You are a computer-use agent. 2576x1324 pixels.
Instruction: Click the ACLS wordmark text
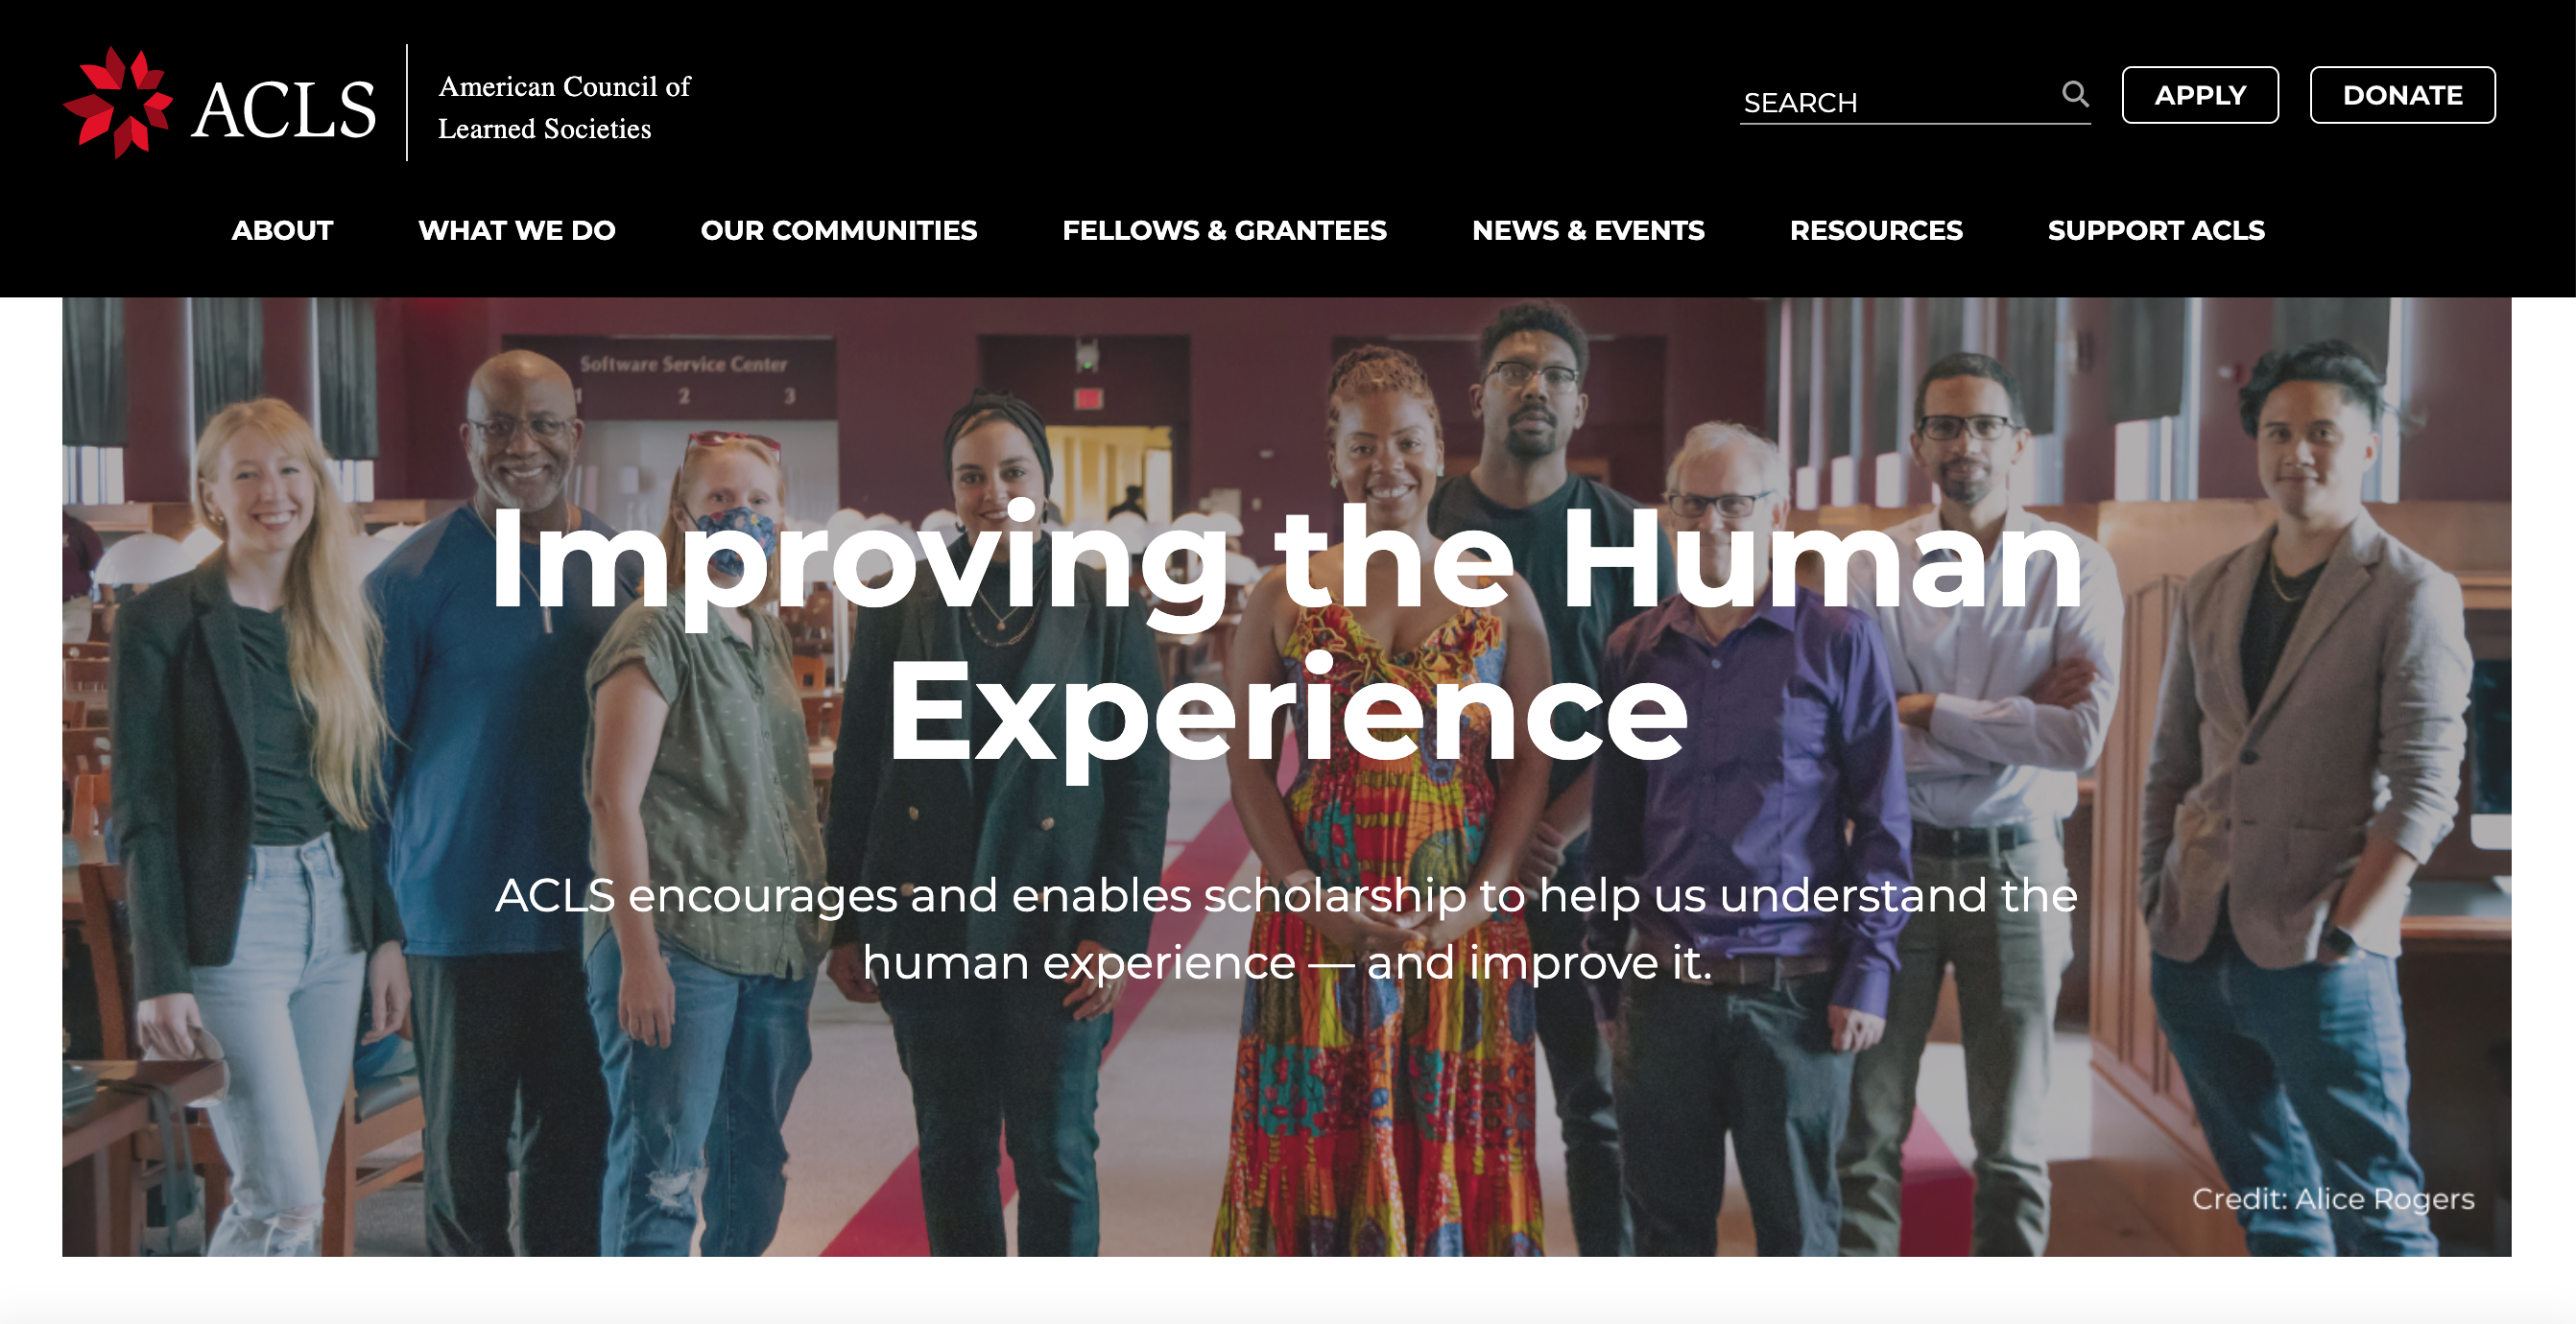tap(284, 109)
